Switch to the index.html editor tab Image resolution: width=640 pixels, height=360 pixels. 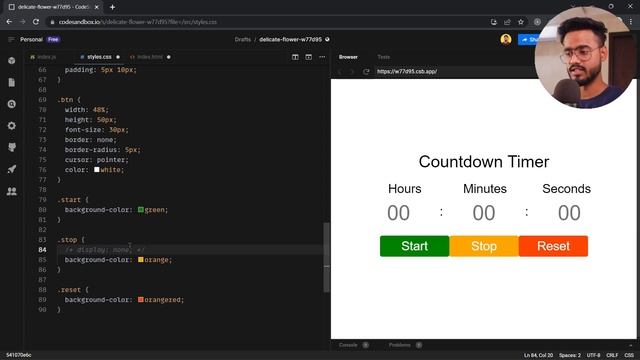(149, 57)
